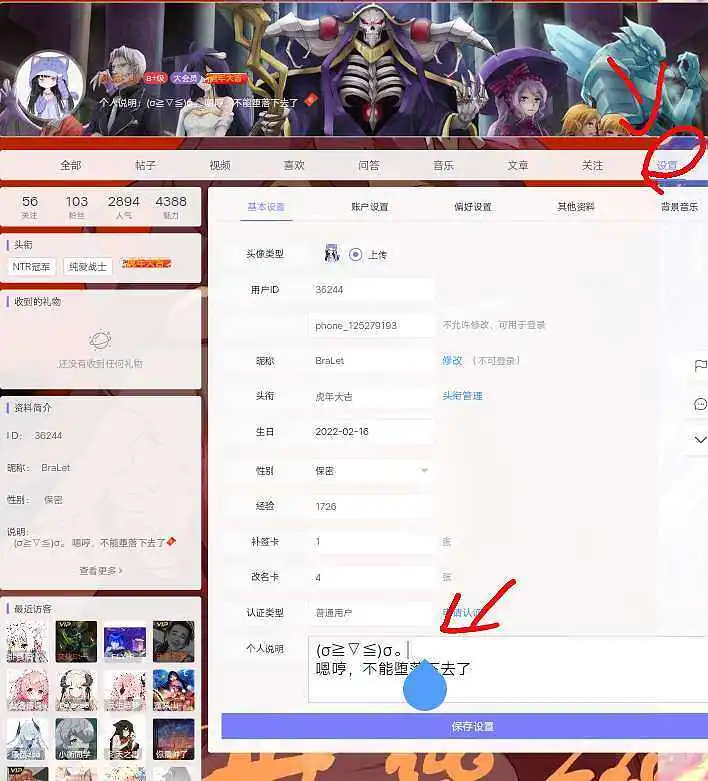Click the orange 虎年大吉 title tag in 头衔 panel
This screenshot has width=708, height=781.
(146, 263)
